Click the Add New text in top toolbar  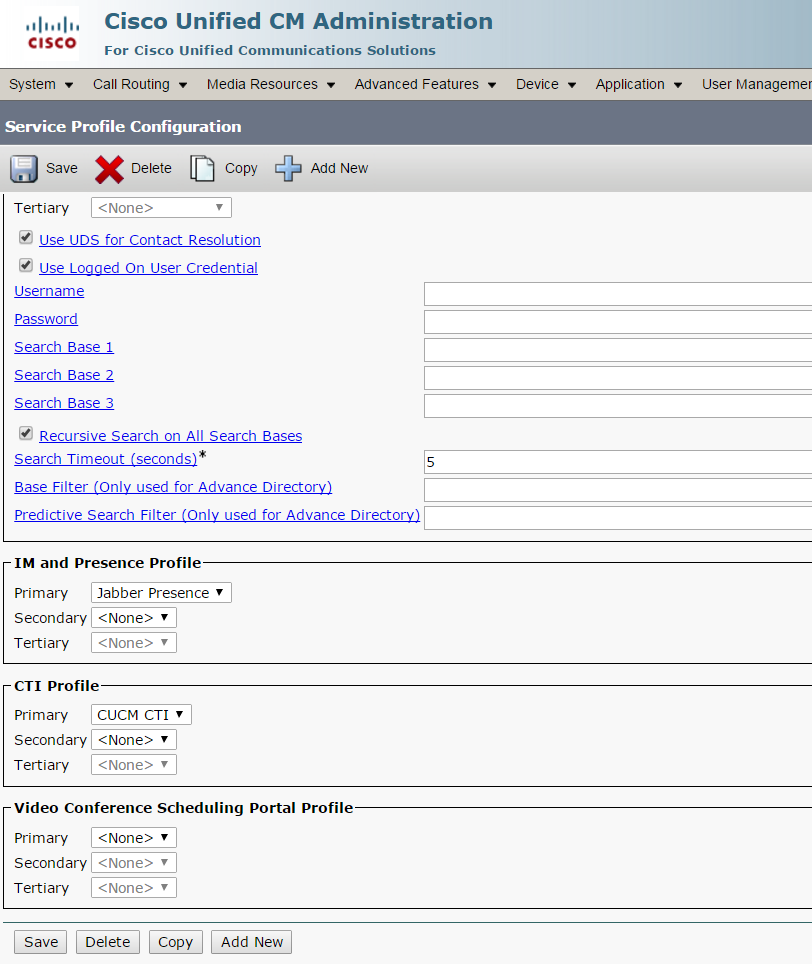(x=339, y=168)
